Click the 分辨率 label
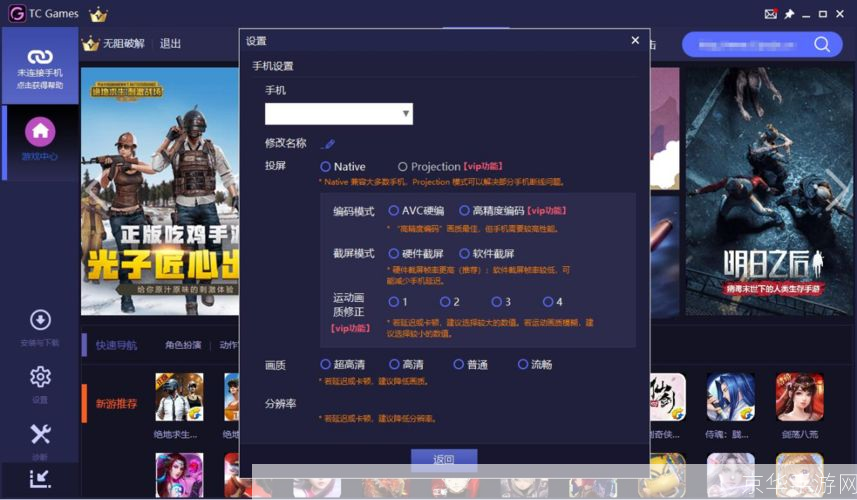This screenshot has height=500, width=857. coord(280,404)
